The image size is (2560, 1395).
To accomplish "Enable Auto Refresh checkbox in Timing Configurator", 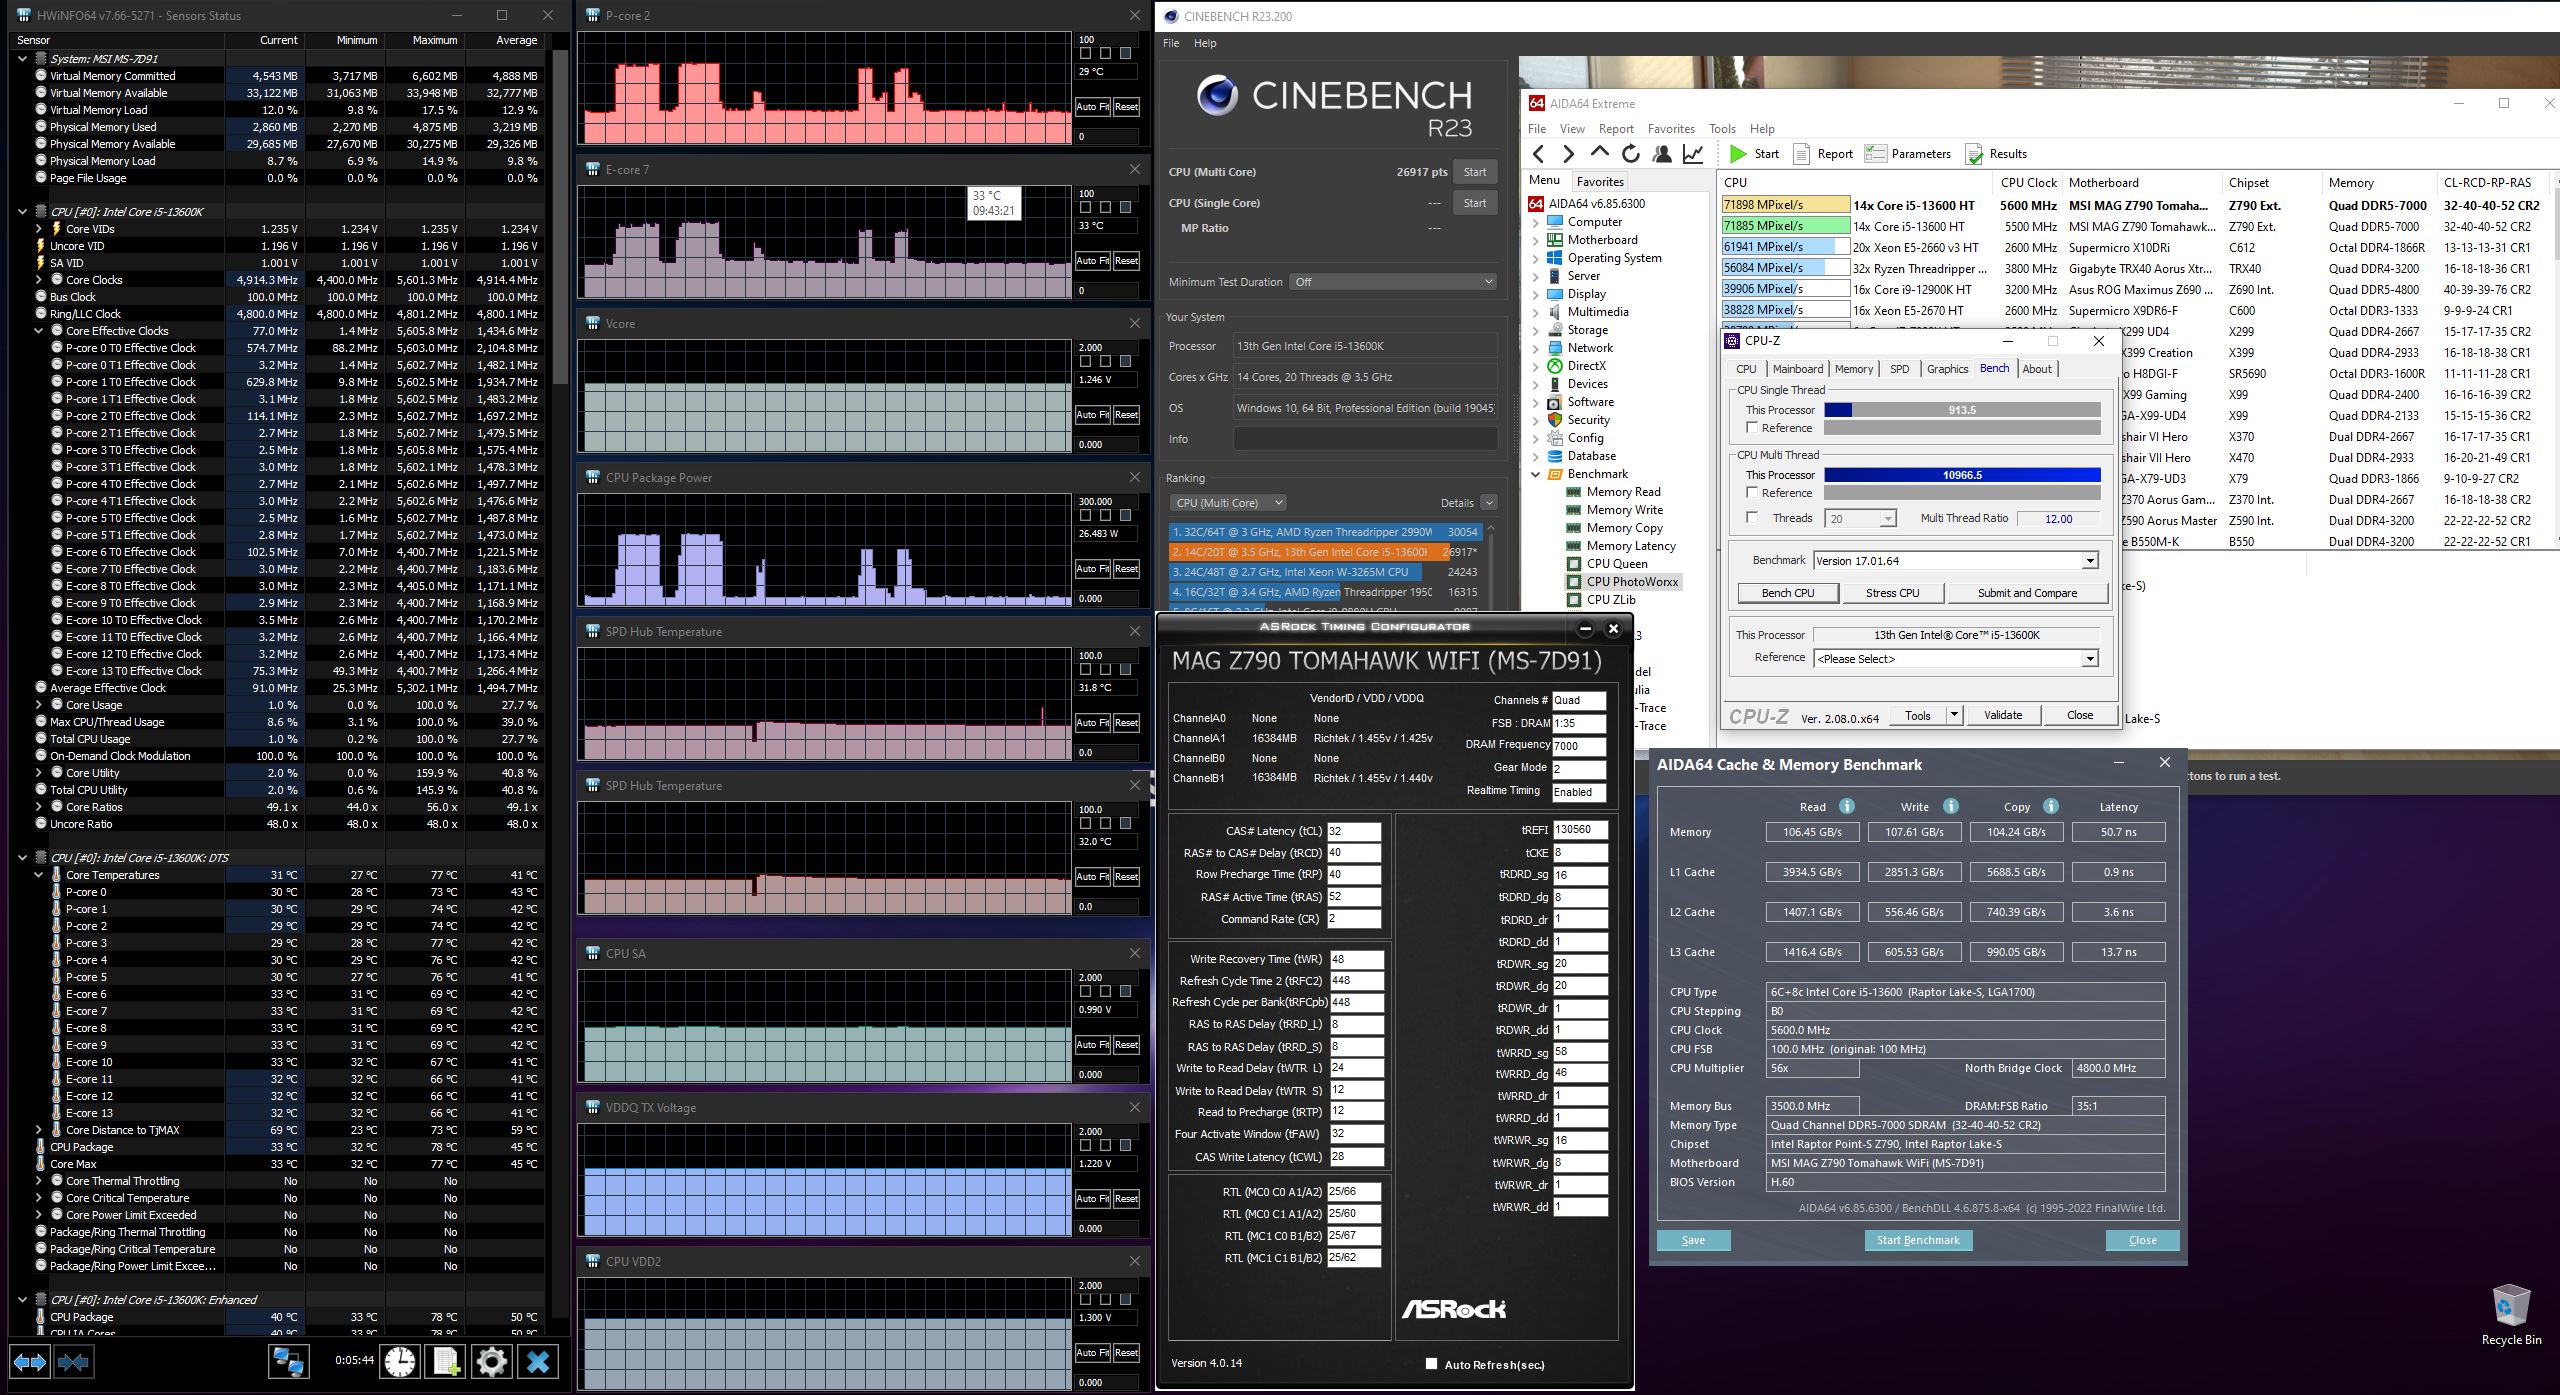I will pos(1431,1364).
